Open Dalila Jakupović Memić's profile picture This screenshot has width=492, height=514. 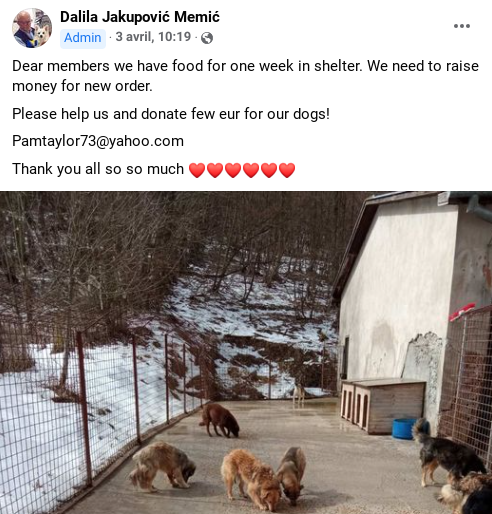[32, 28]
